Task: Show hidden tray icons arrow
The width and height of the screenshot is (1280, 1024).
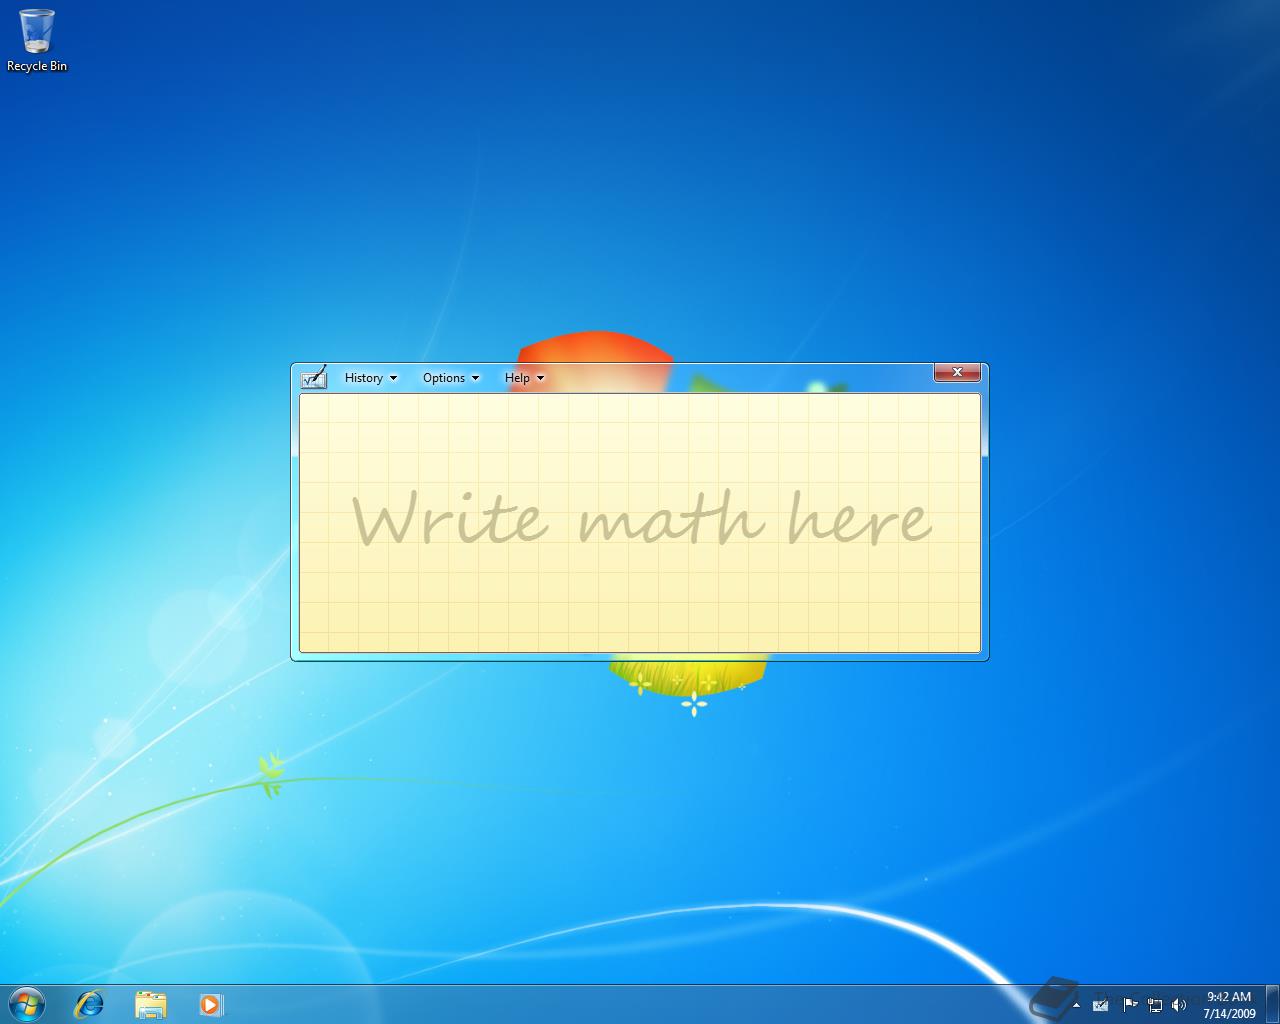Action: pyautogui.click(x=1076, y=1005)
